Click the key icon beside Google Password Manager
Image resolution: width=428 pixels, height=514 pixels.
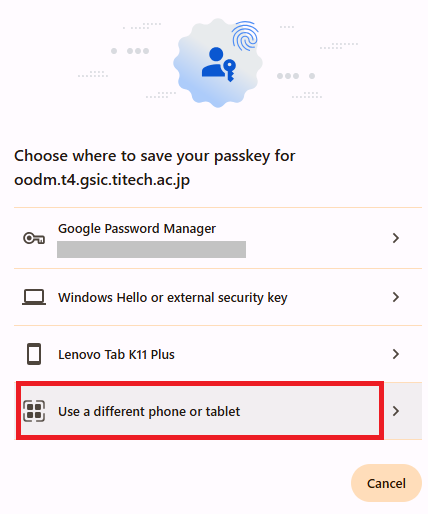34,238
